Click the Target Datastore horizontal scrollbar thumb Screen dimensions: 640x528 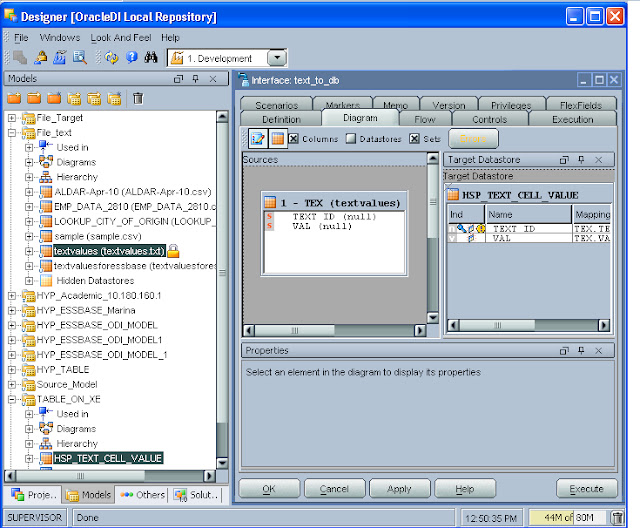(497, 325)
